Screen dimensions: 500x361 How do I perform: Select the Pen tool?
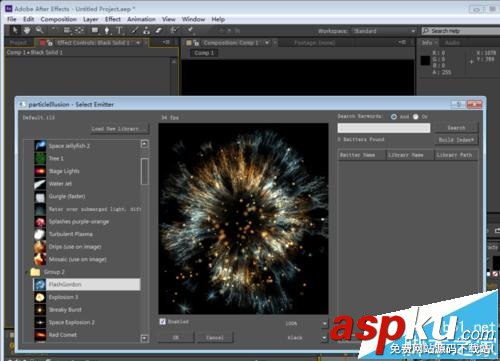tap(107, 31)
